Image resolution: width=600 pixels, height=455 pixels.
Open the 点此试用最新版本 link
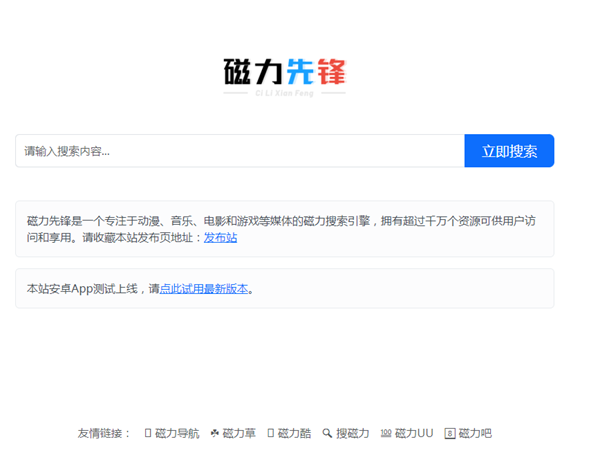click(x=204, y=289)
